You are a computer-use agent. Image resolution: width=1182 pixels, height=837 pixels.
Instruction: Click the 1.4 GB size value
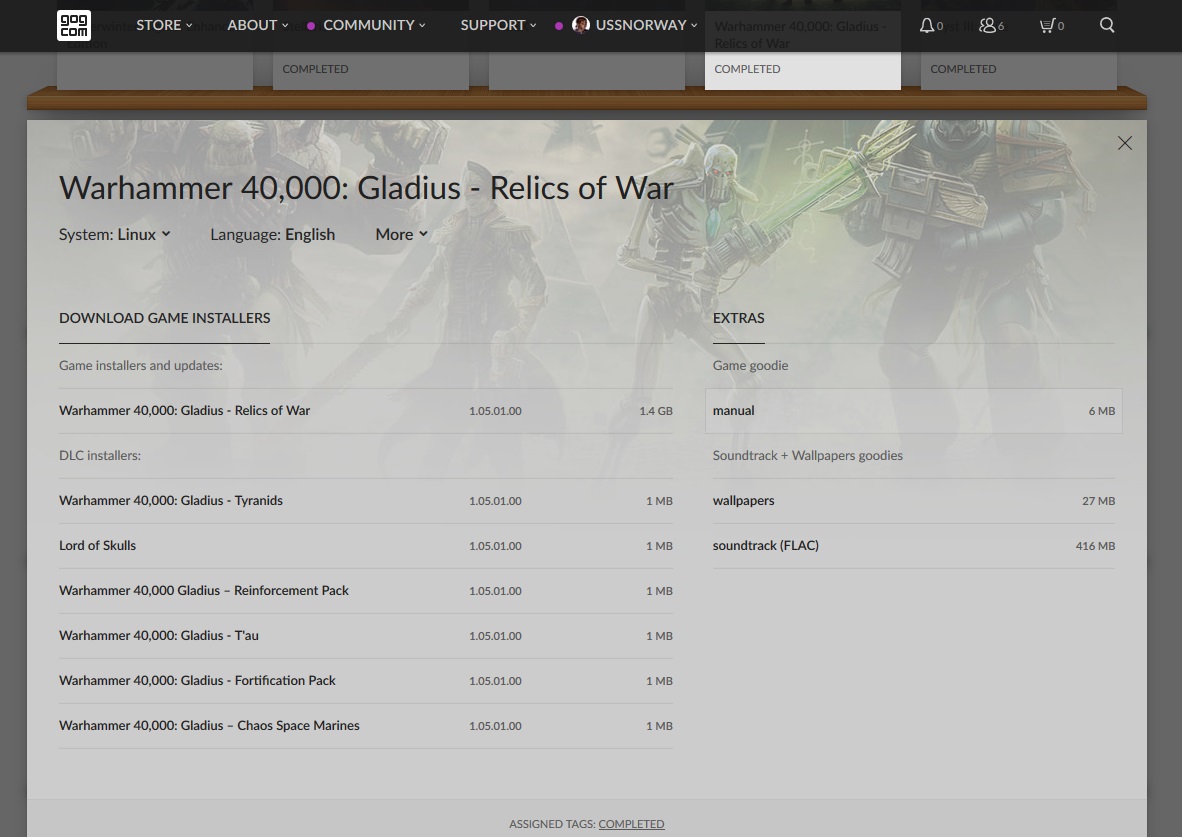656,411
